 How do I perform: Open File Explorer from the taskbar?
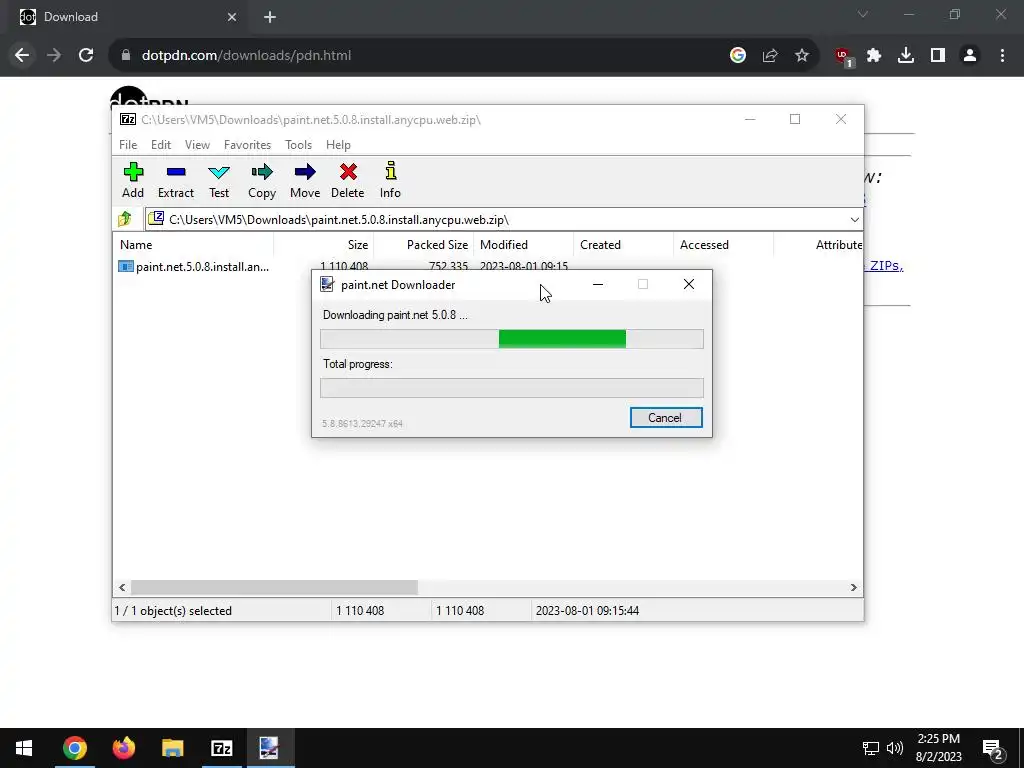coord(172,748)
